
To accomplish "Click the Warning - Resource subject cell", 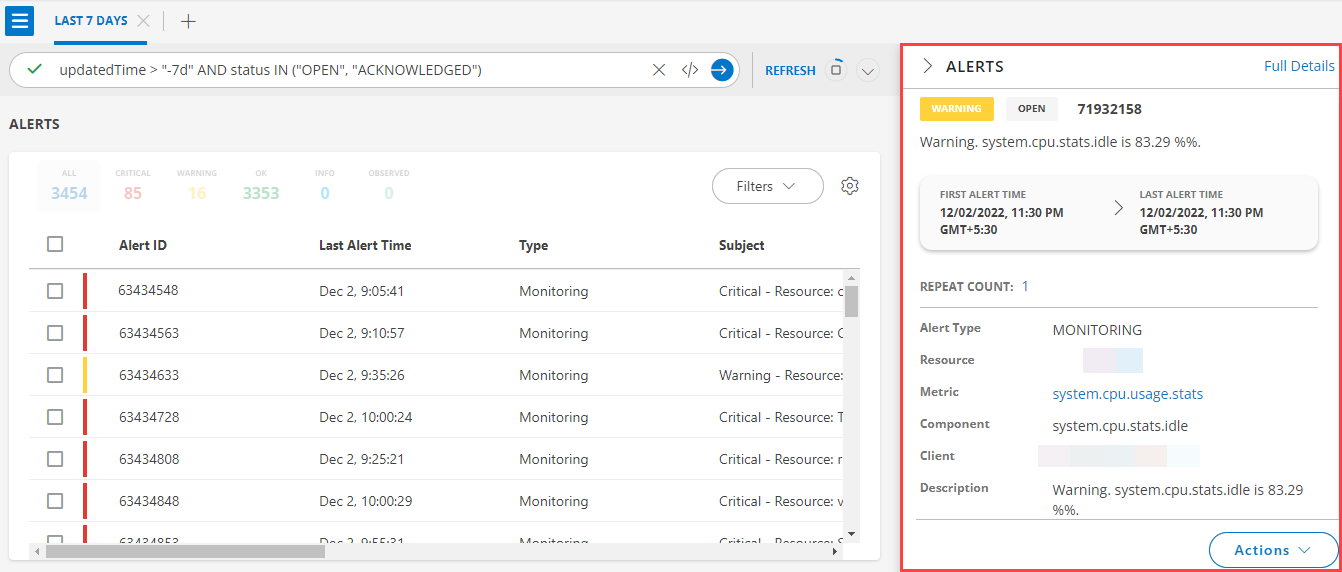I will [781, 375].
